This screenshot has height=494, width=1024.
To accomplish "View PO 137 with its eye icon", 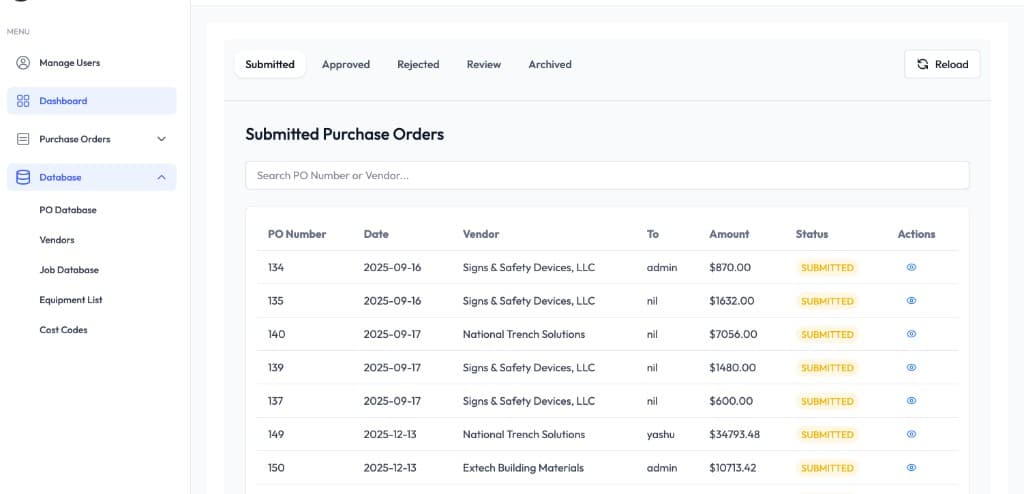I will tap(911, 401).
